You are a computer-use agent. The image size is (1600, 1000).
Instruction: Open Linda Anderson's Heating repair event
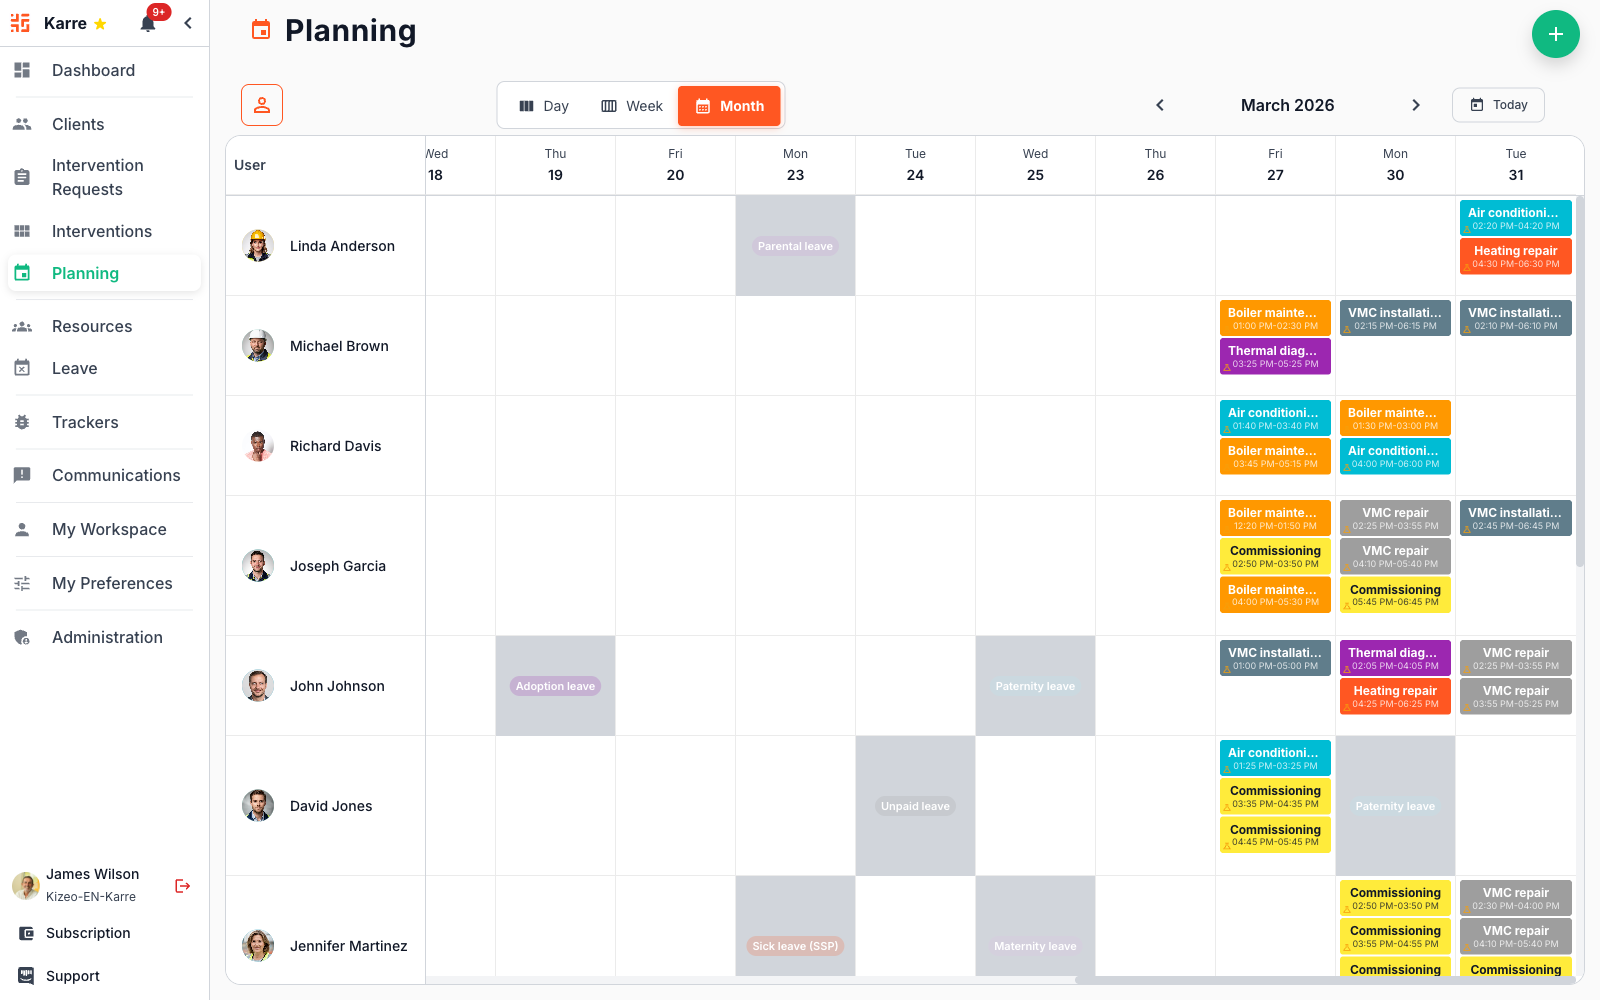[1515, 256]
